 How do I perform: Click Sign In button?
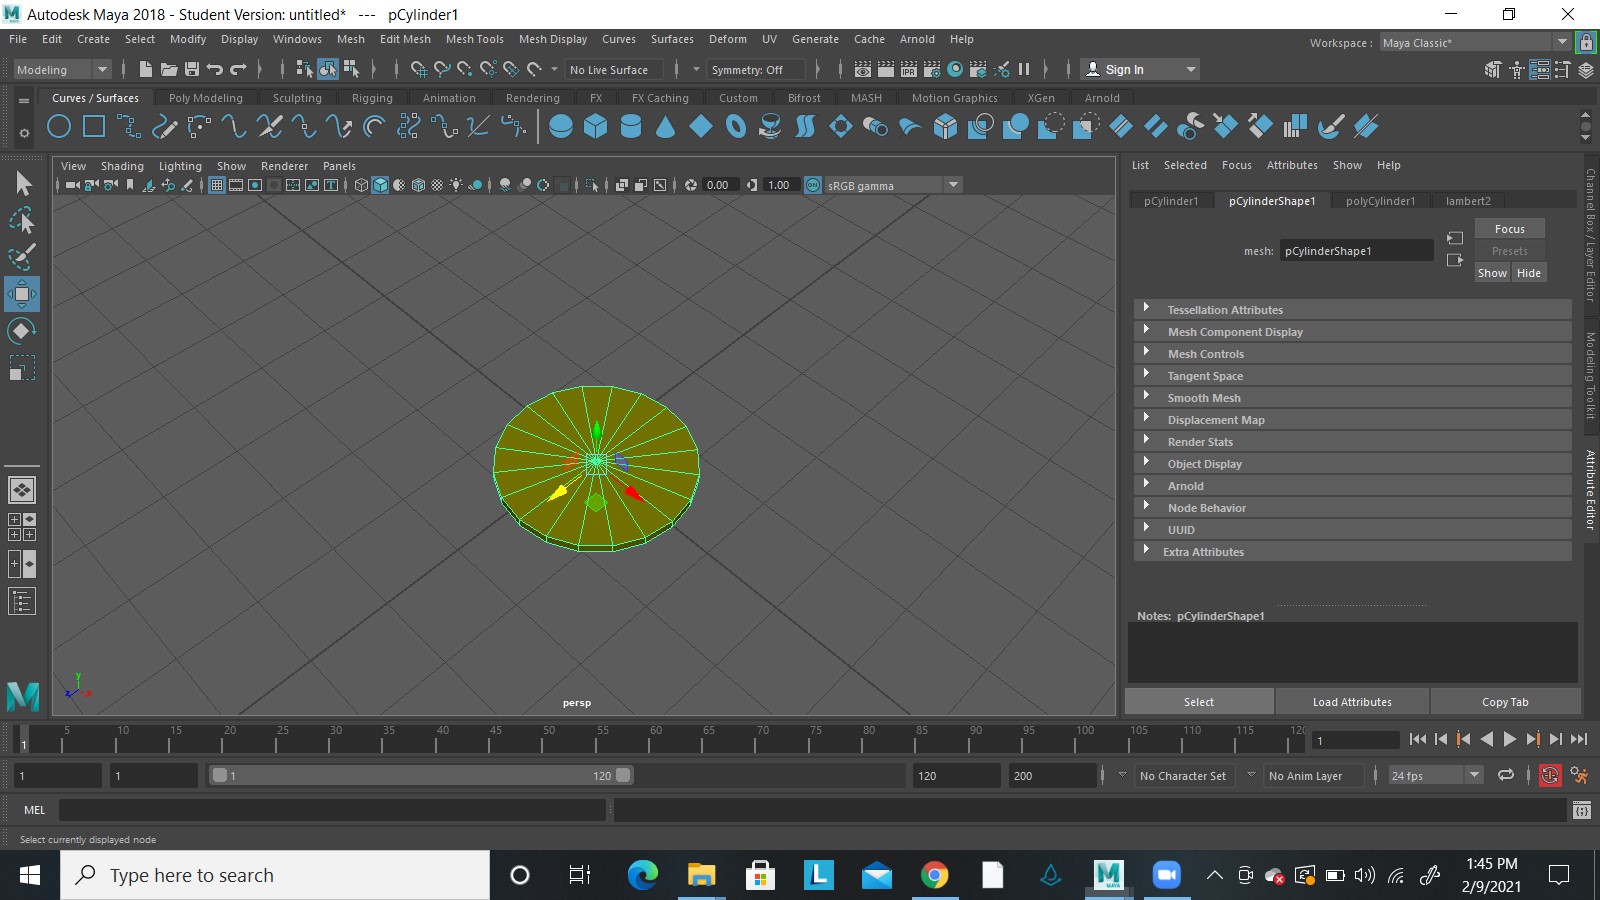[x=1140, y=69]
